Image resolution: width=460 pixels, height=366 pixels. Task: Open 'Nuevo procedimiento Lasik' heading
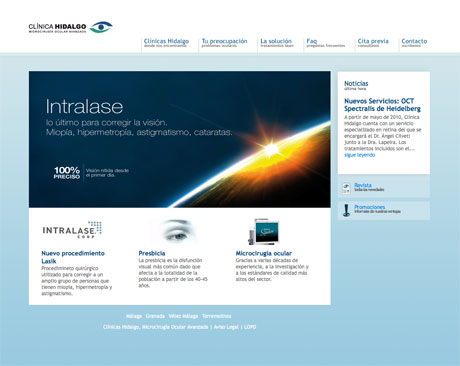(x=73, y=257)
